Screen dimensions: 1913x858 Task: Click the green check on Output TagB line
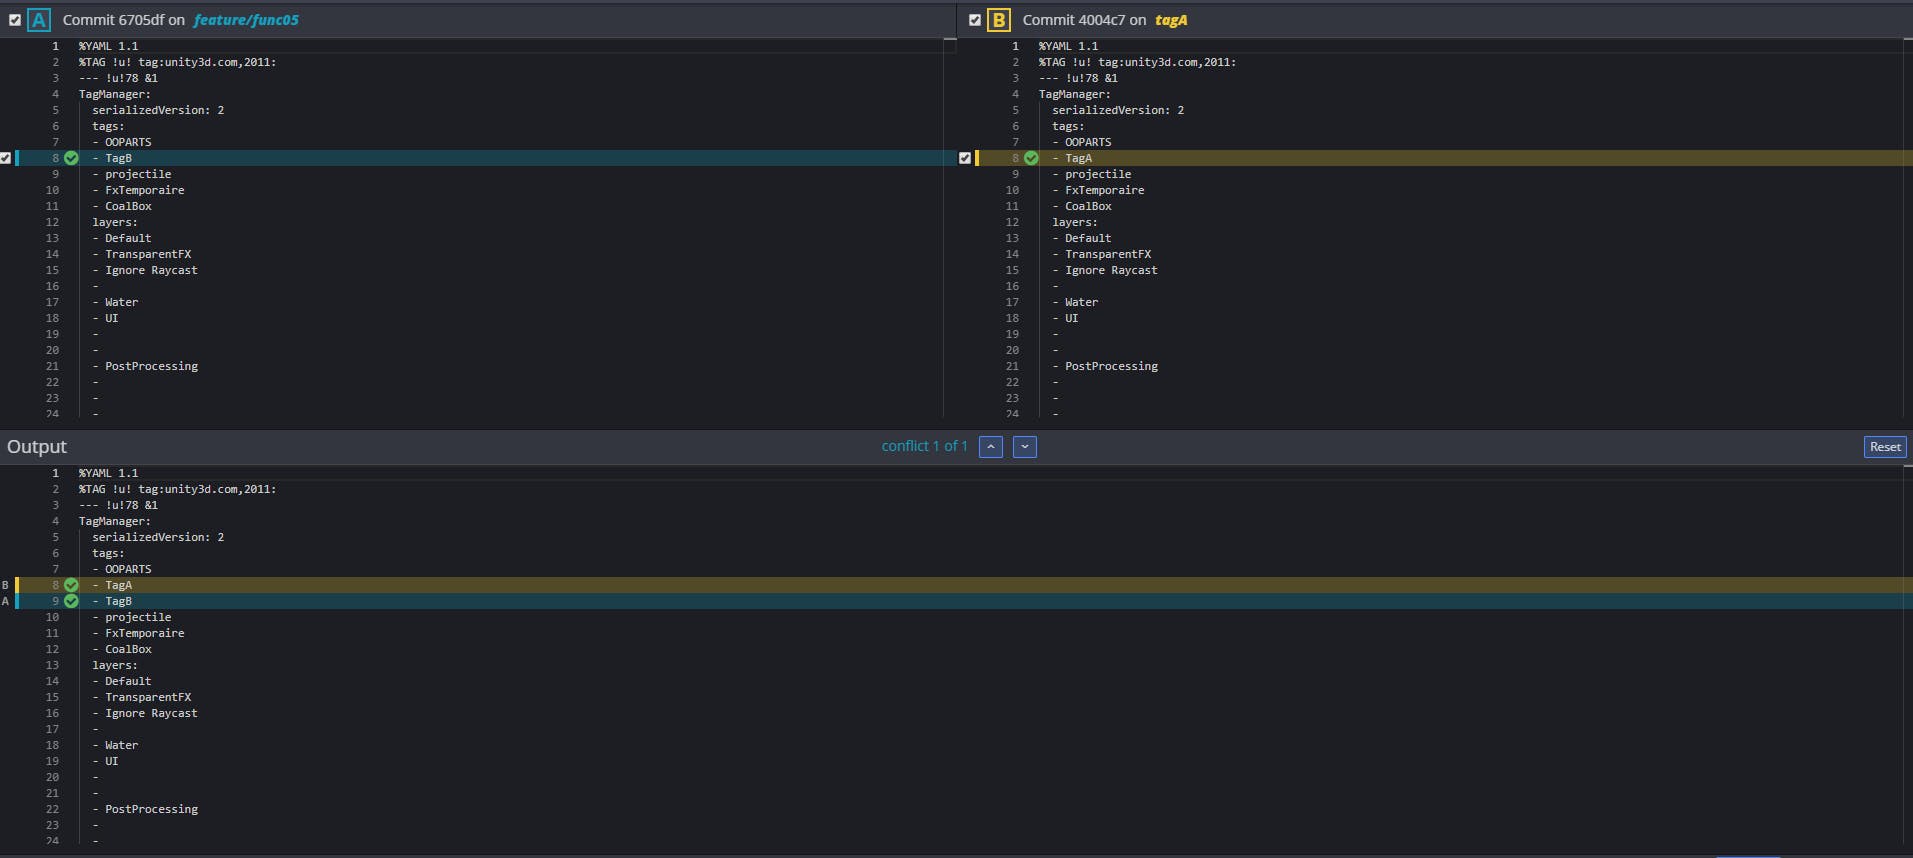71,601
